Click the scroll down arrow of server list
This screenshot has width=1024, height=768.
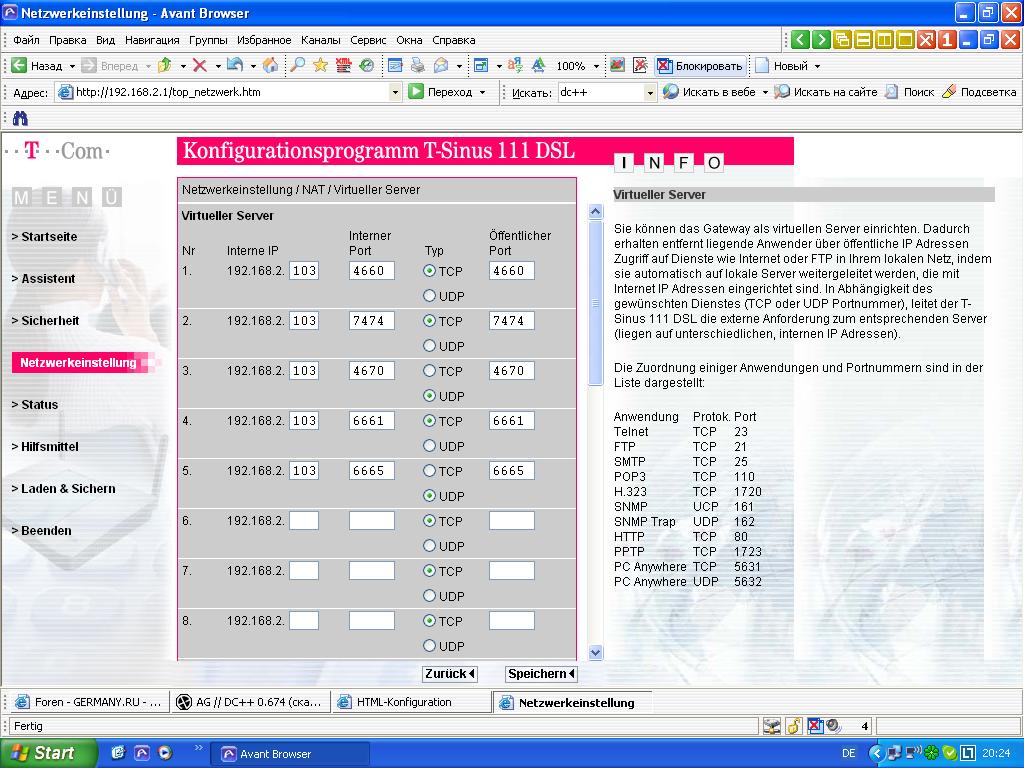[595, 652]
